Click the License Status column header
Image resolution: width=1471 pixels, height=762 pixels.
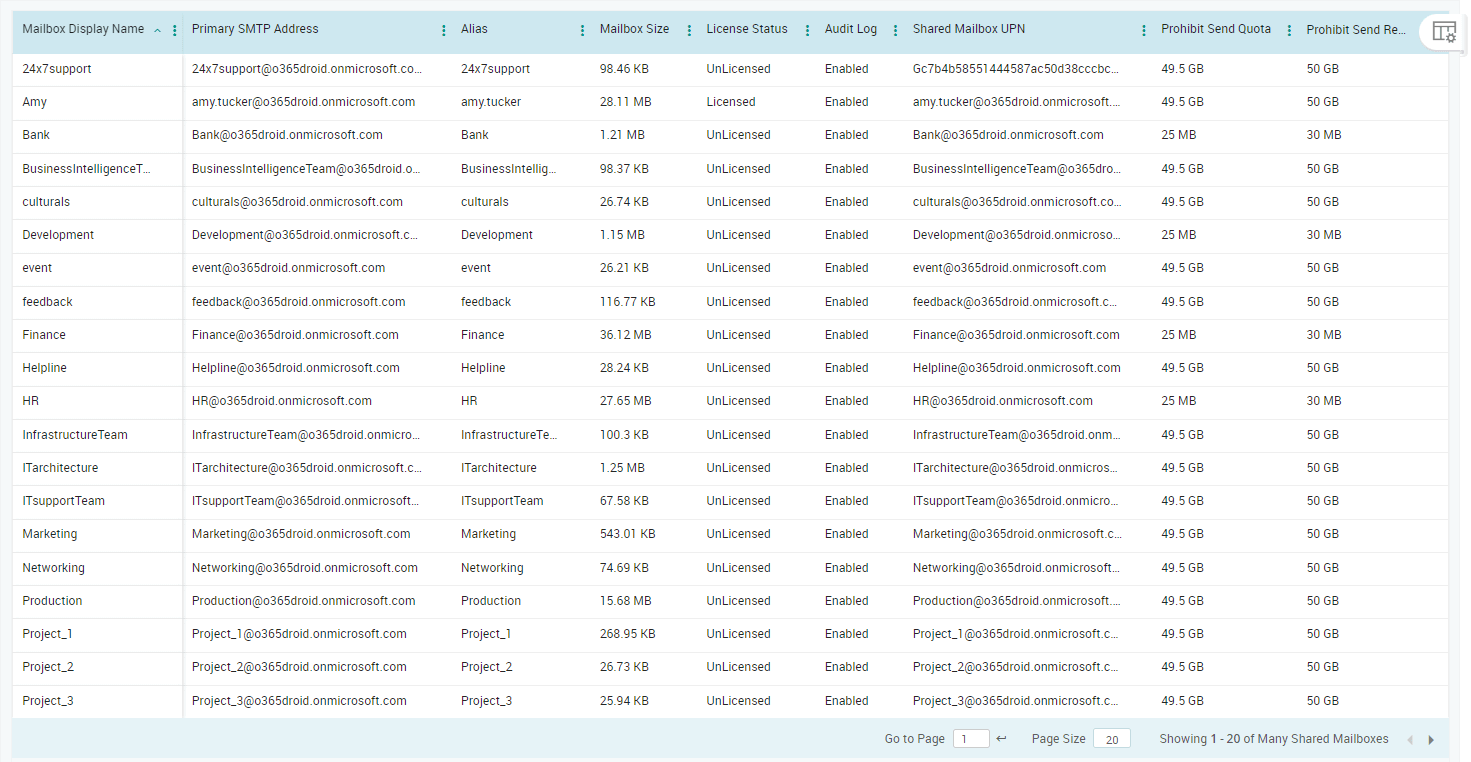point(746,29)
